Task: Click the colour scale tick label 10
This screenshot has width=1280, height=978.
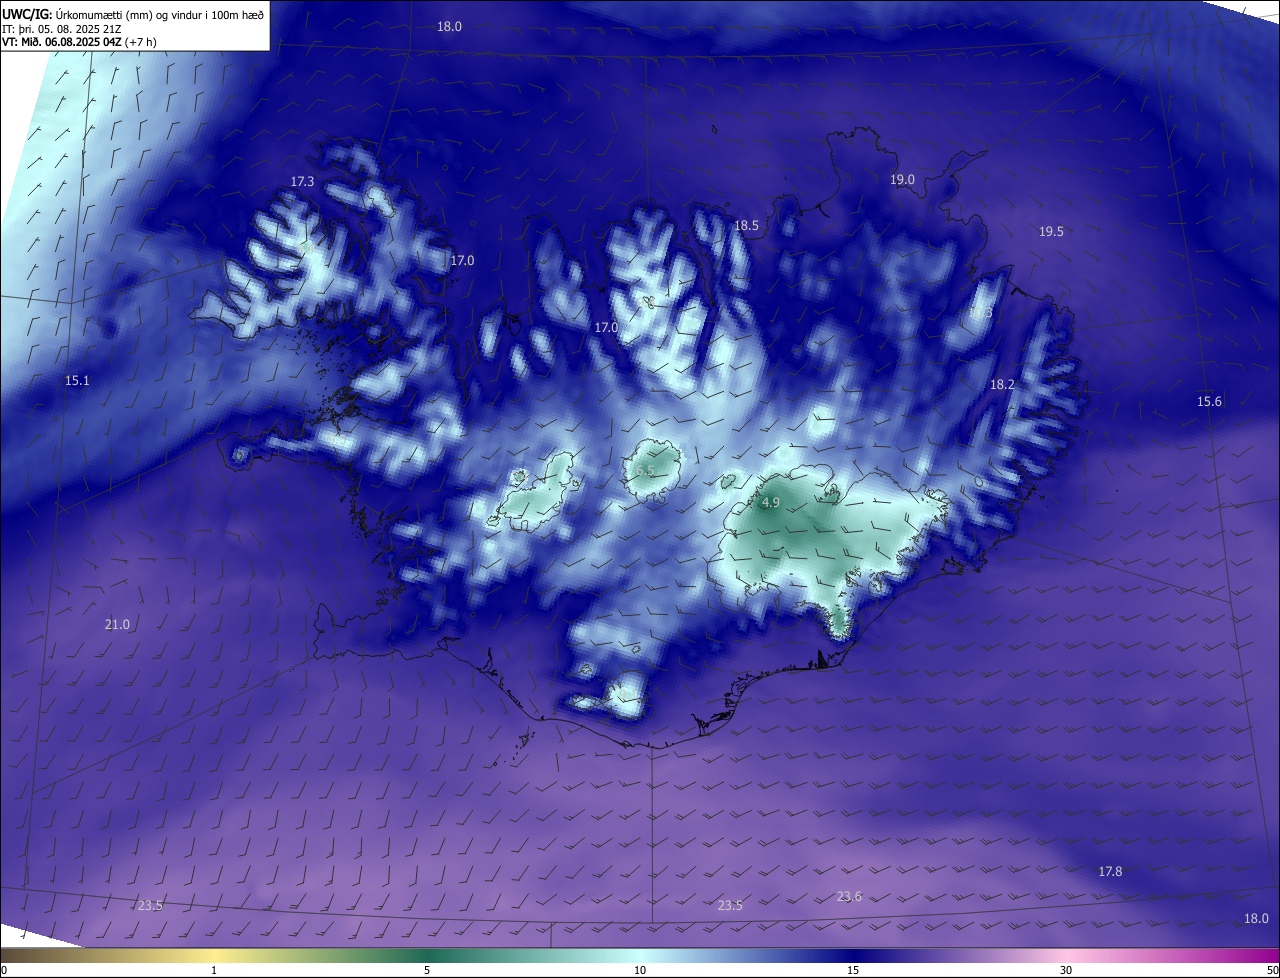Action: tap(640, 970)
